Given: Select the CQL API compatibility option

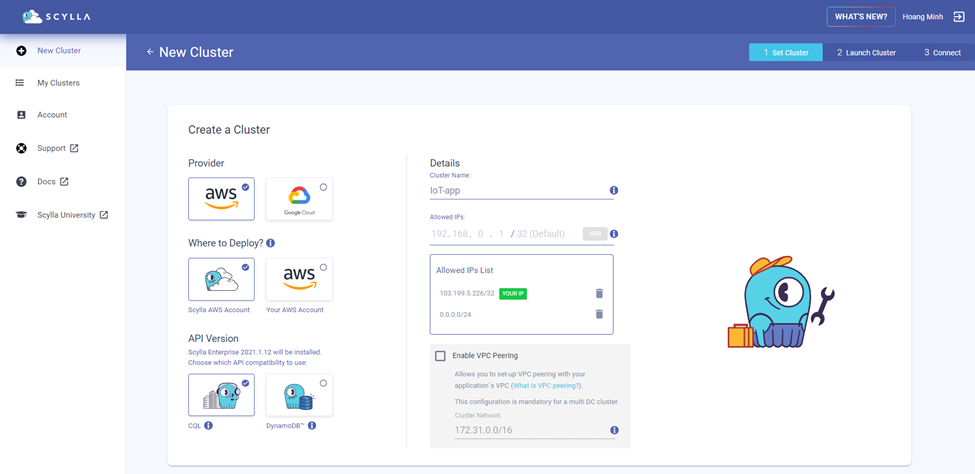Looking at the screenshot, I should [221, 395].
